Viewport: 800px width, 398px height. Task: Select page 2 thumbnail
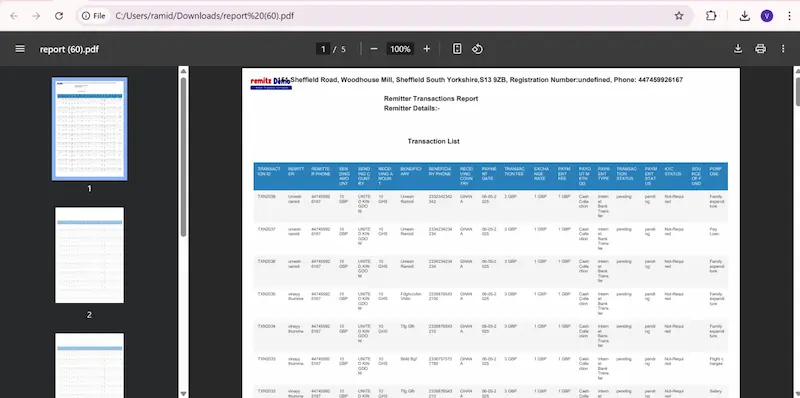[89, 255]
